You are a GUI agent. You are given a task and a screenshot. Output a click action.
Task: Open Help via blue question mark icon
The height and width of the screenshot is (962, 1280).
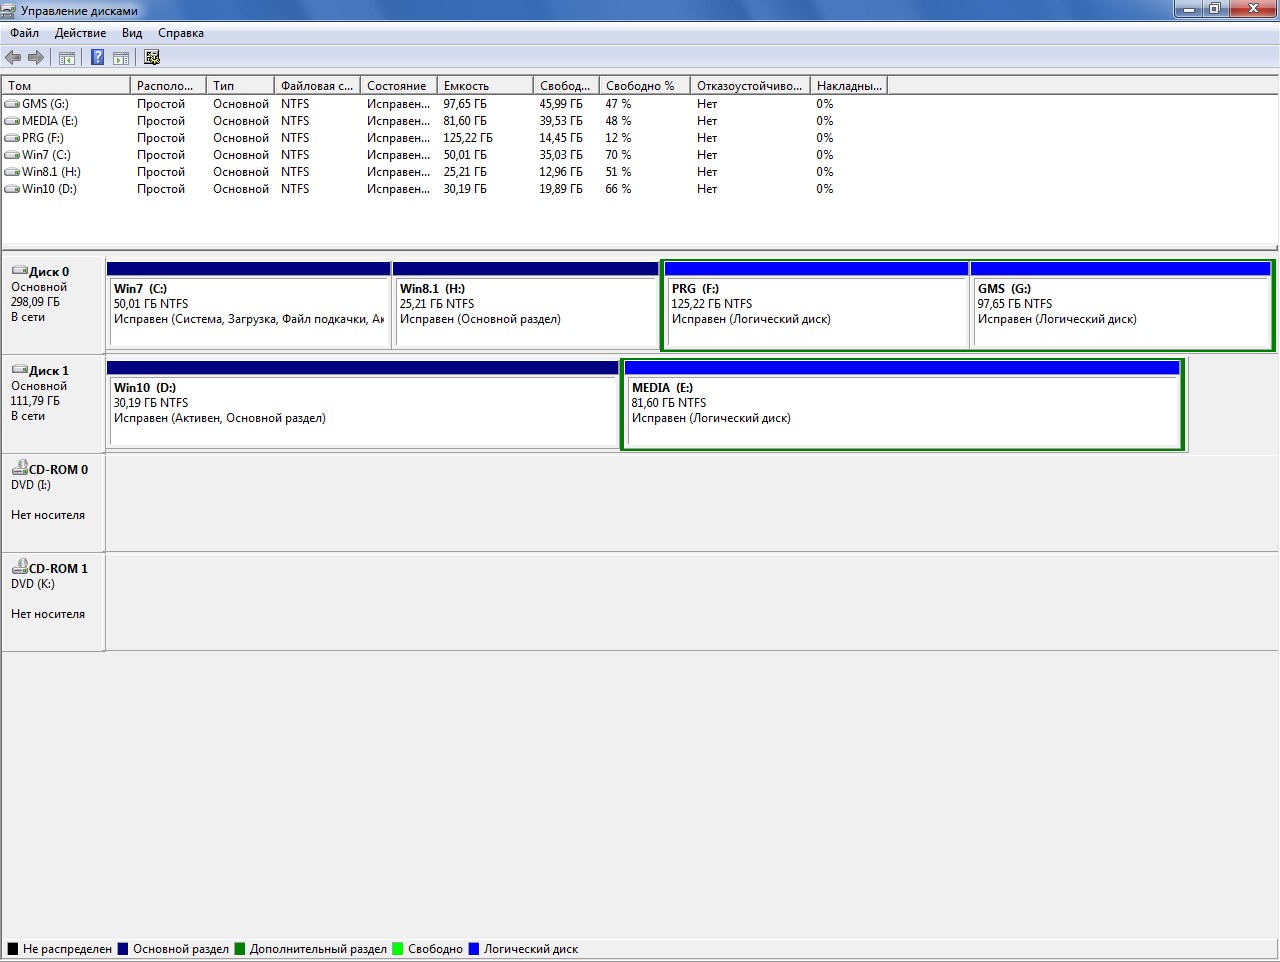coord(97,58)
